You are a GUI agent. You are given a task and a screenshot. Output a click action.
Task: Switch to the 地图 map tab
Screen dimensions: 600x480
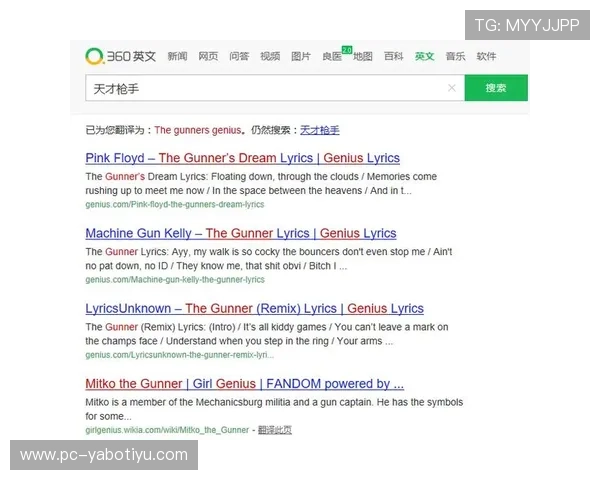pyautogui.click(x=363, y=56)
